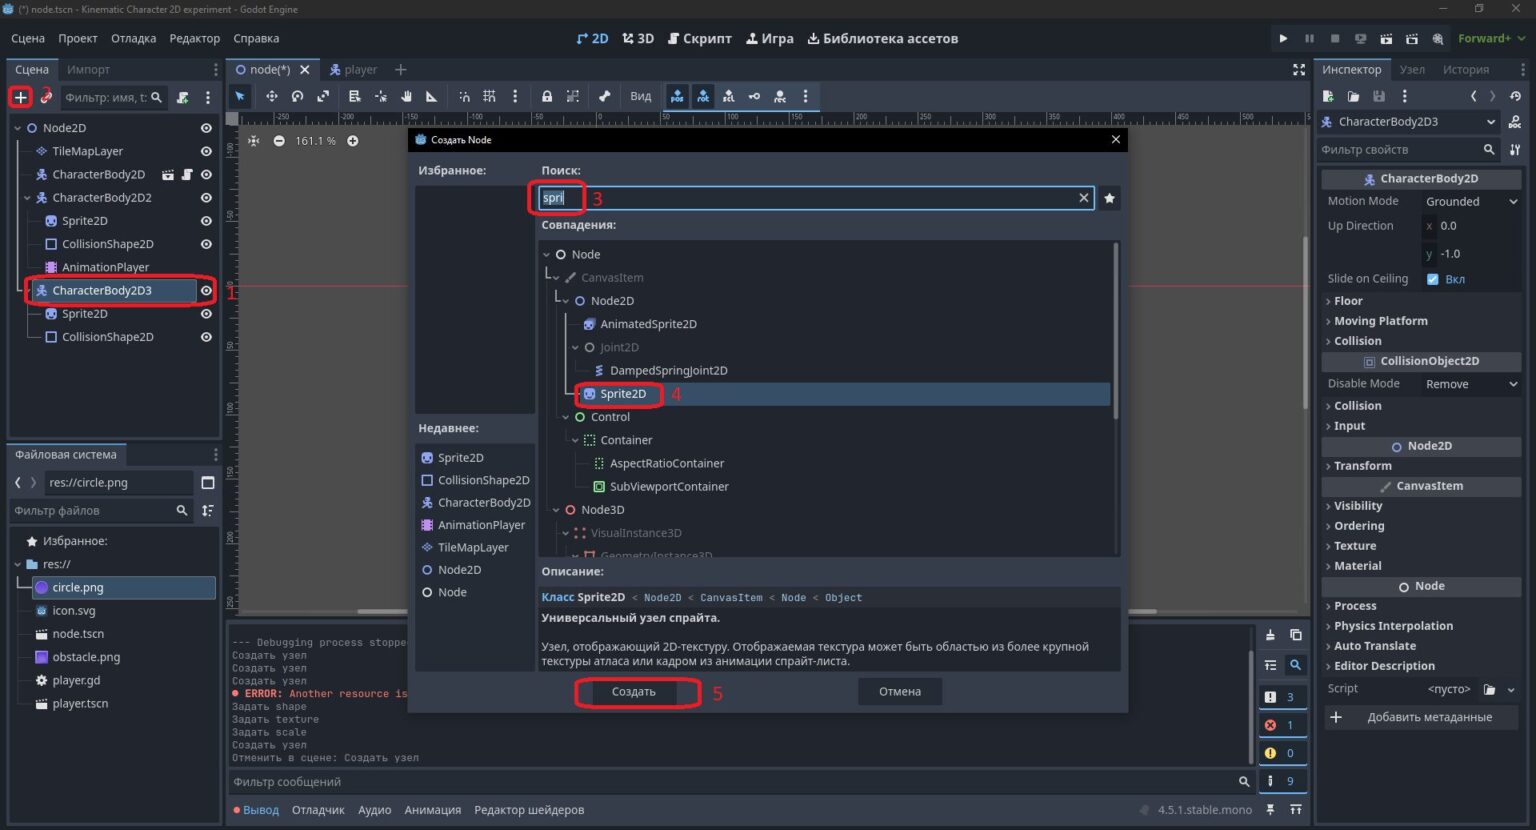Open the Motion Mode Grounded dropdown
This screenshot has height=830, width=1536.
point(1471,201)
